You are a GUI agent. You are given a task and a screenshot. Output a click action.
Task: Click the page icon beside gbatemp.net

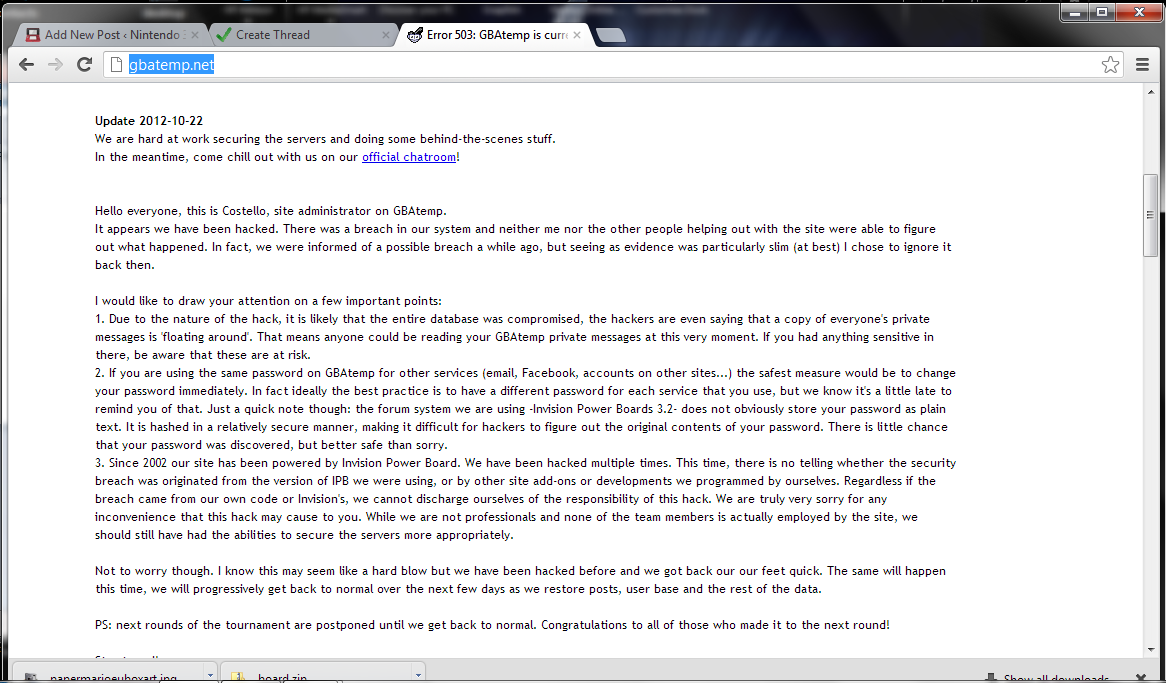click(x=116, y=65)
